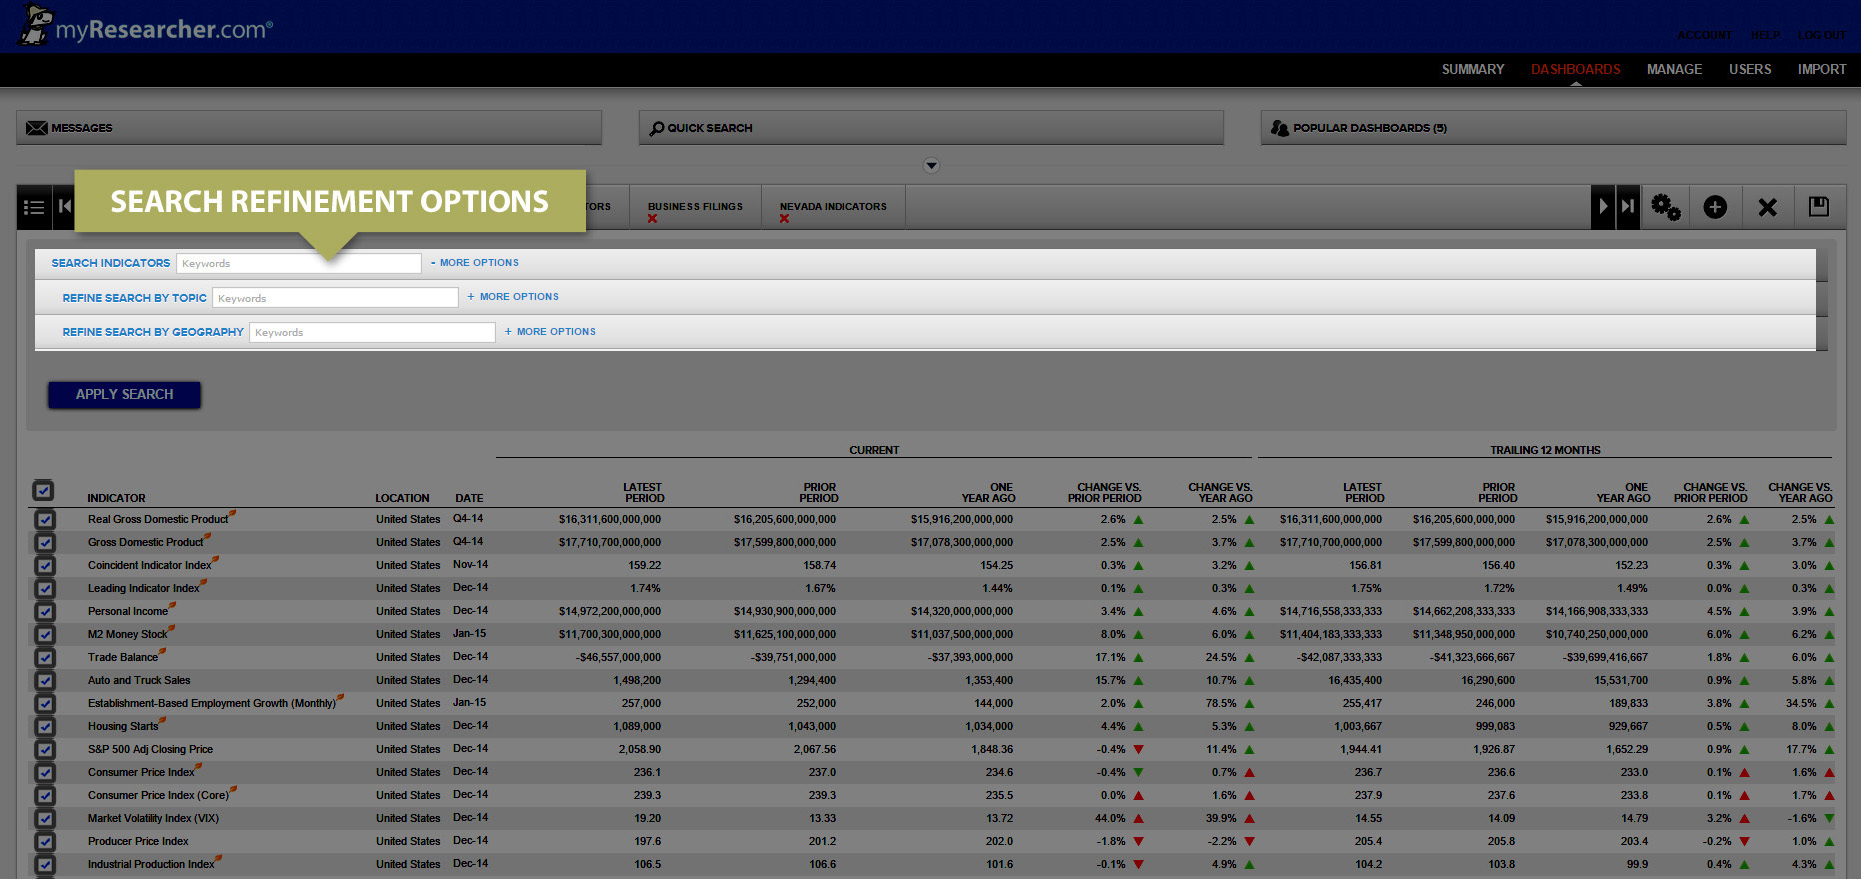Open note flag on Industrial Production Index
This screenshot has height=879, width=1861.
(218, 858)
